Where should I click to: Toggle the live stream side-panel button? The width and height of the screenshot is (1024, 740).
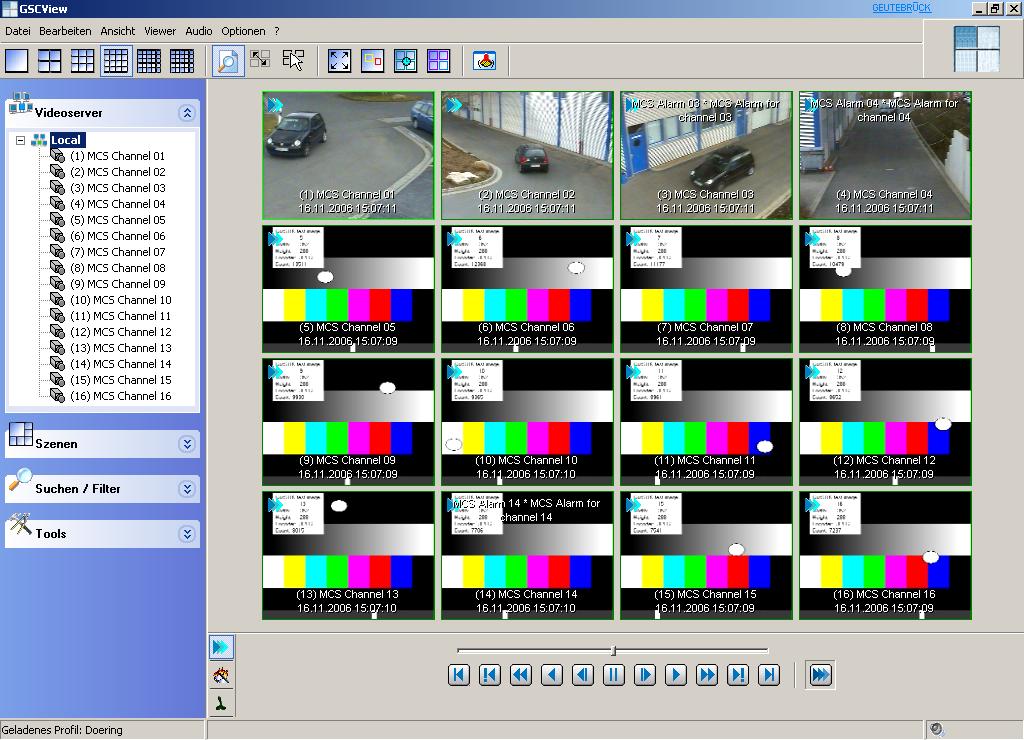pyautogui.click(x=221, y=648)
